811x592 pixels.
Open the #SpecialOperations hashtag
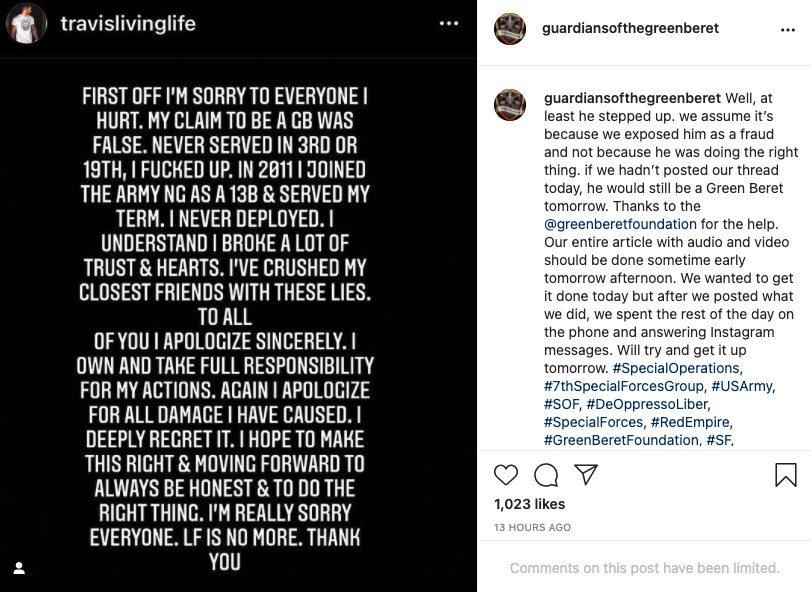coord(675,368)
